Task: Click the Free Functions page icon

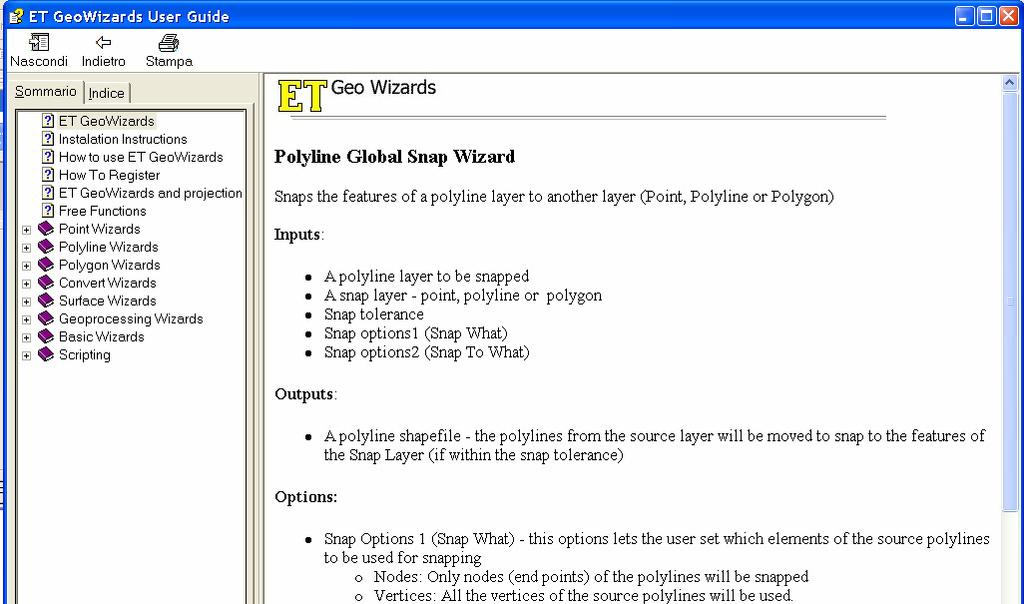Action: click(x=48, y=210)
